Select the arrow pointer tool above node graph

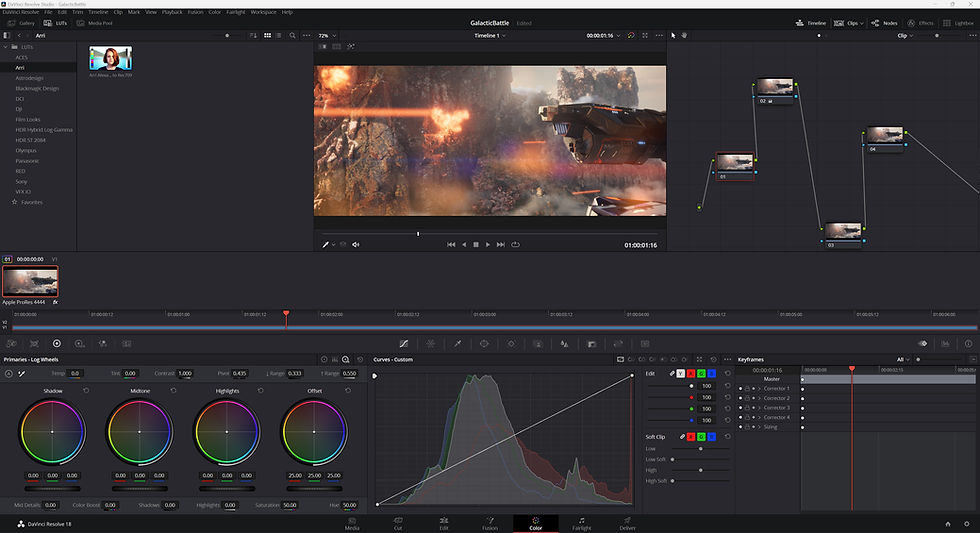click(x=673, y=36)
